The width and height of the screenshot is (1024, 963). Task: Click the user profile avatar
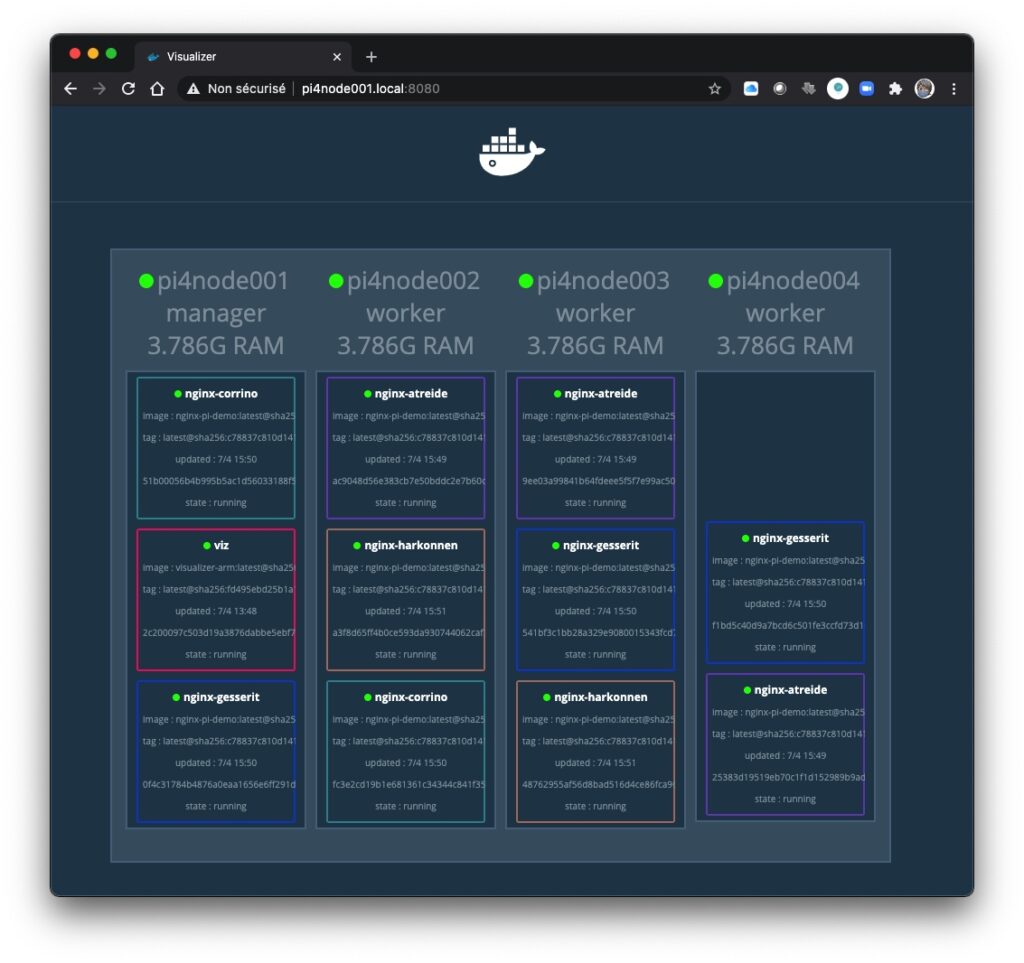pos(924,89)
